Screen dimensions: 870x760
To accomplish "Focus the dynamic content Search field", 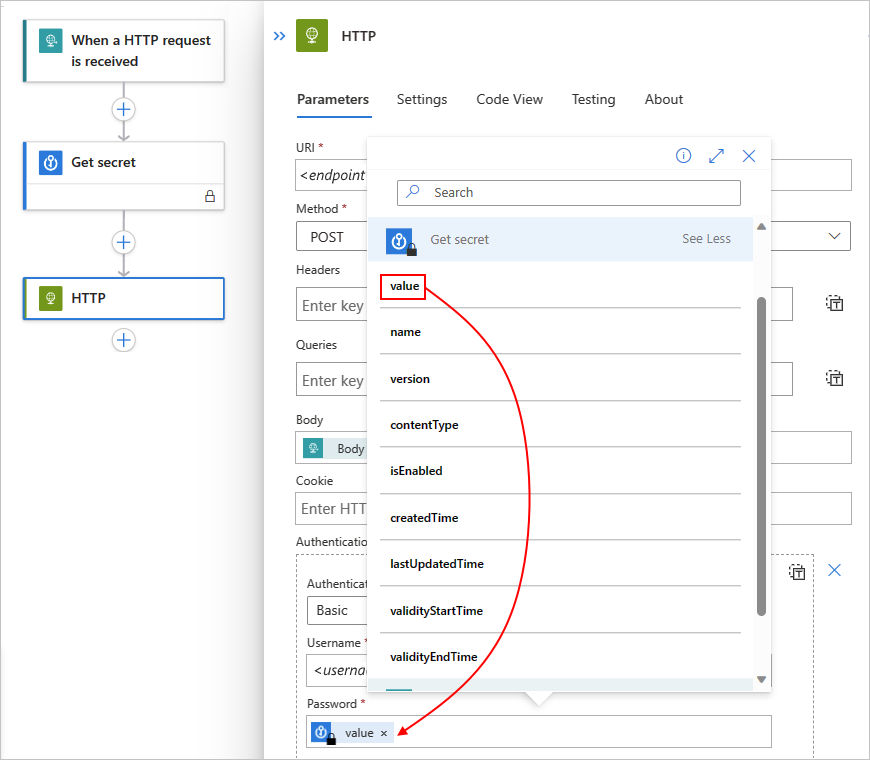I will coord(569,192).
